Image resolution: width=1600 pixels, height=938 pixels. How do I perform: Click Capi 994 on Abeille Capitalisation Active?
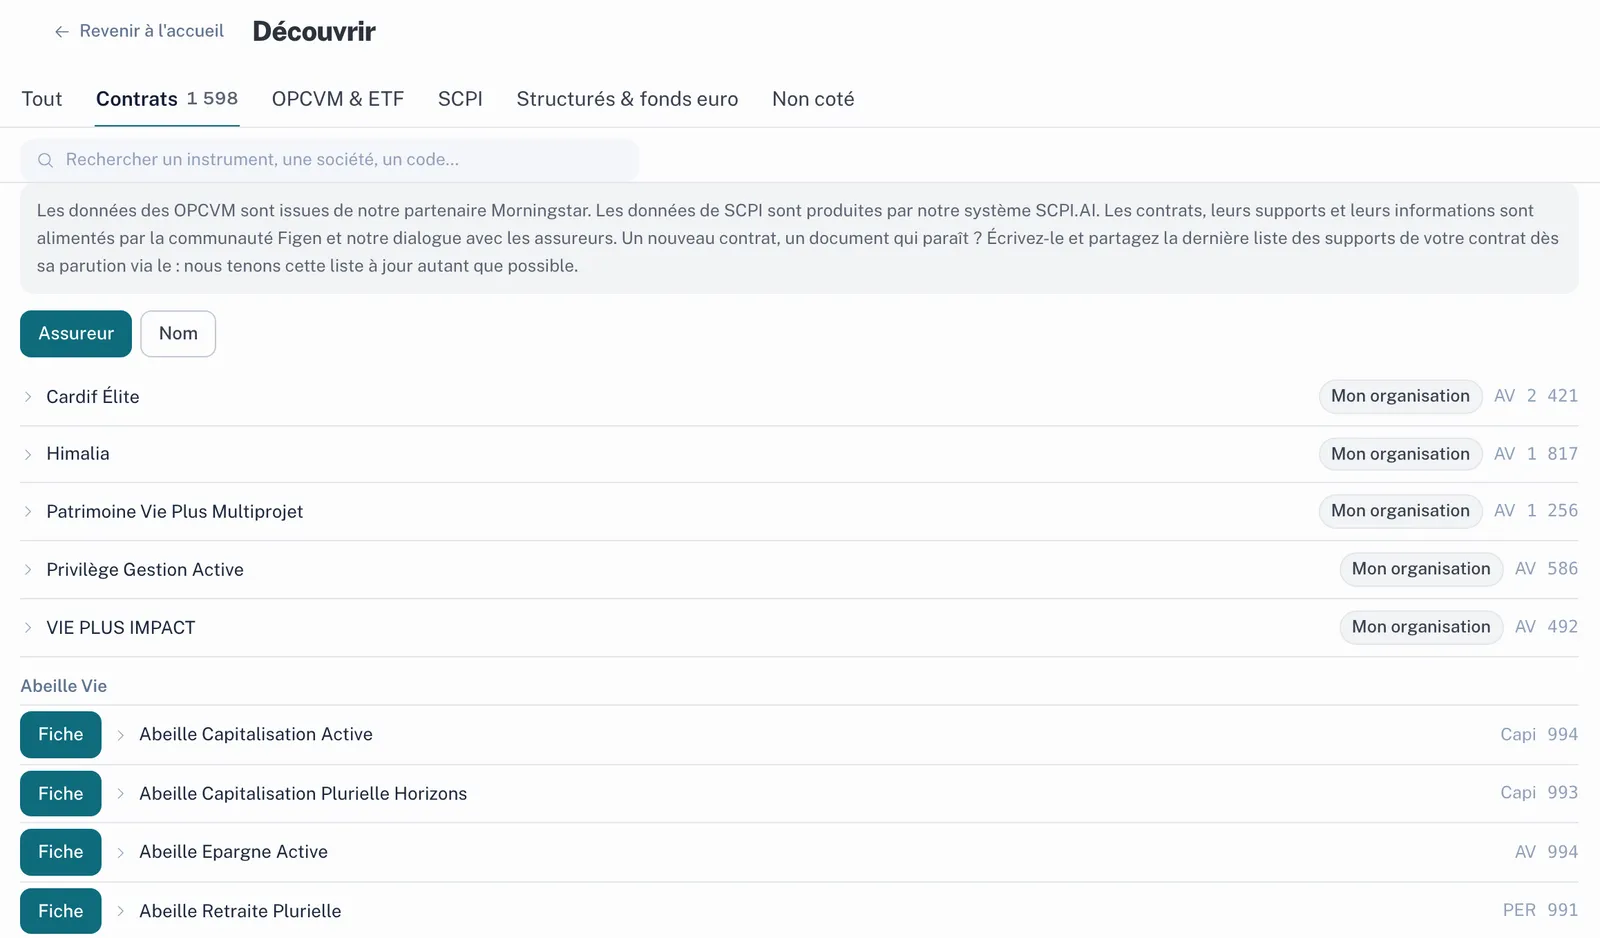(1539, 735)
